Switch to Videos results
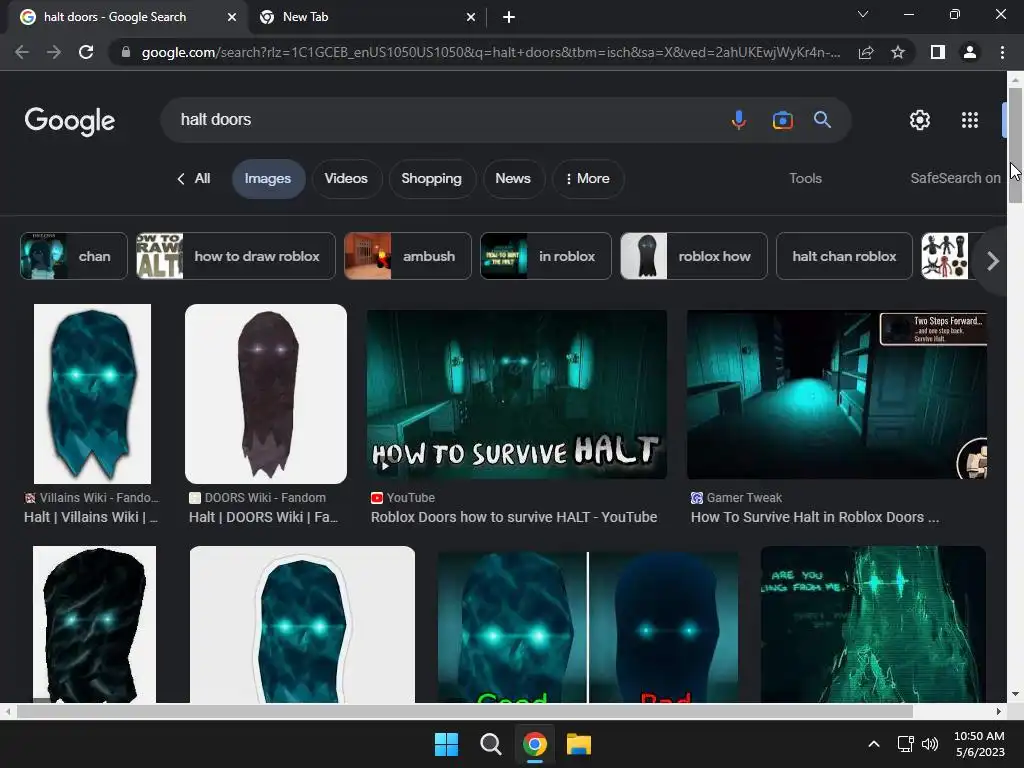1024x768 pixels. coord(346,178)
